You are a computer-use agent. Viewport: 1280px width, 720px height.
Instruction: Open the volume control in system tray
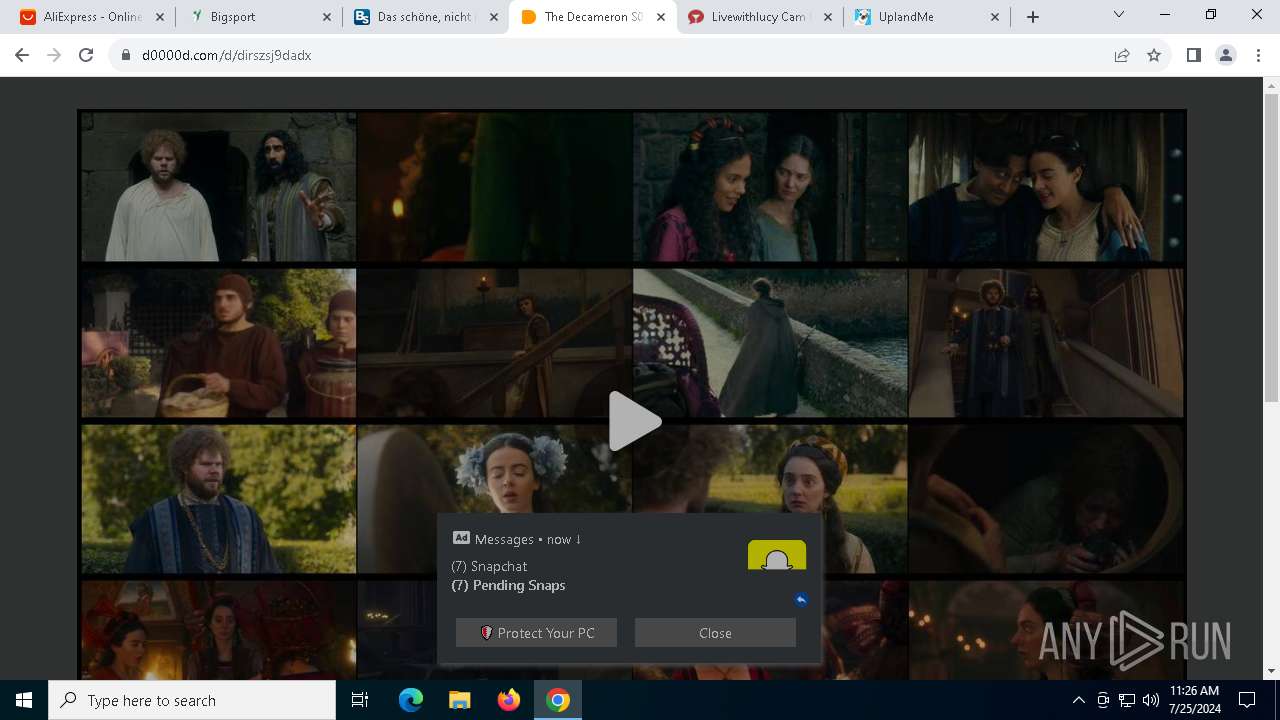click(x=1150, y=700)
